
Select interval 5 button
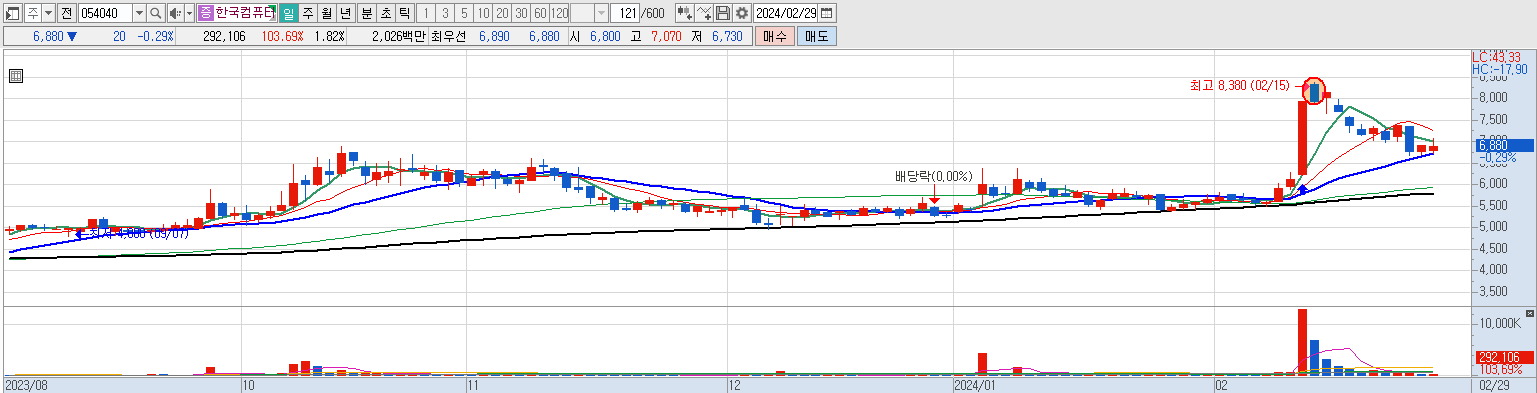[x=464, y=14]
